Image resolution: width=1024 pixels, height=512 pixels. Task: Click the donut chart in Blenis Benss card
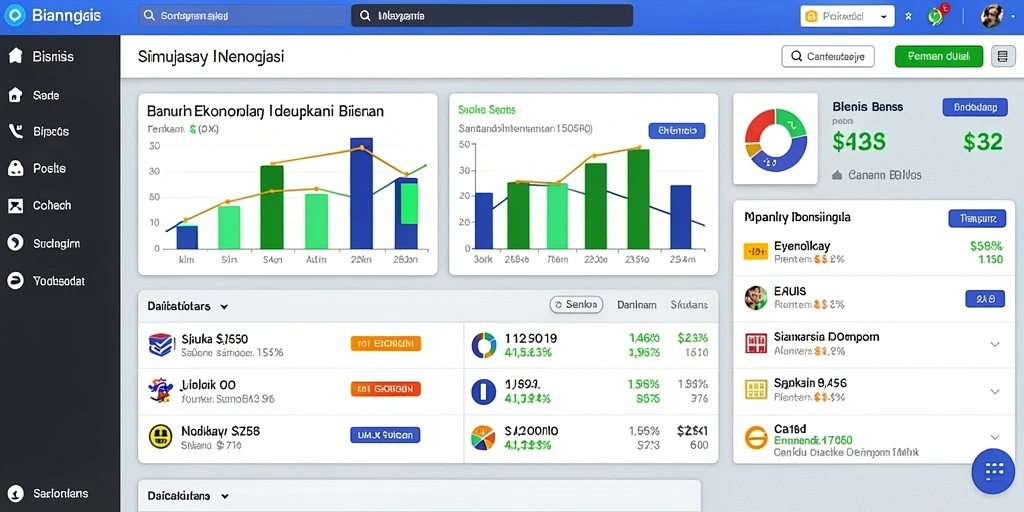(776, 140)
